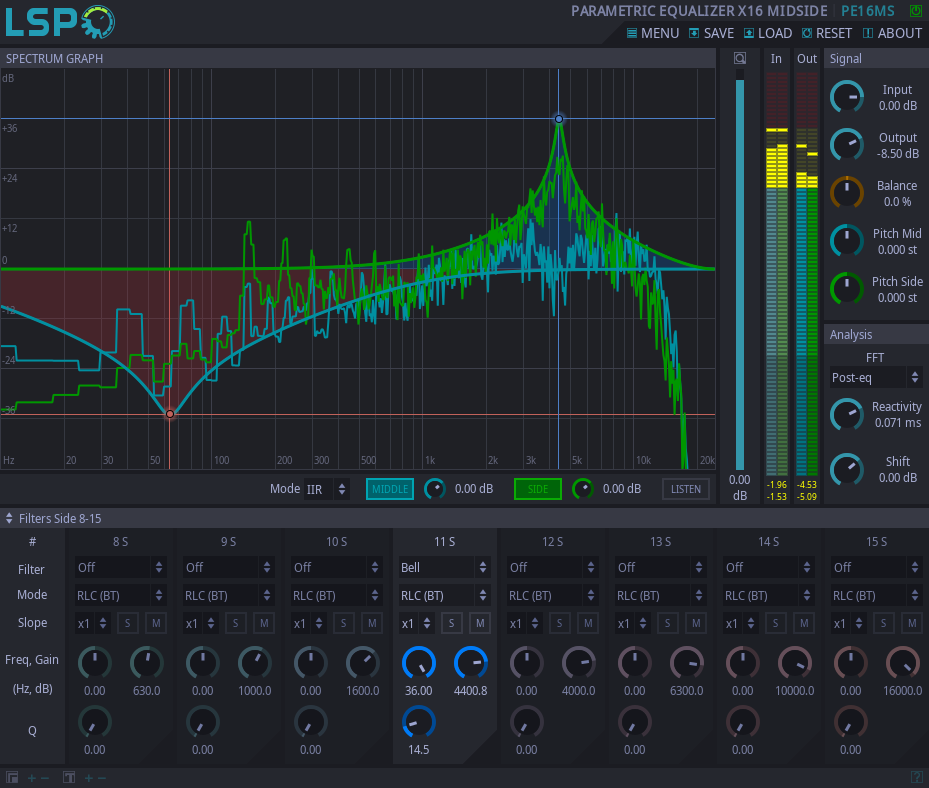Toggle solo S on filter 8 S

127,623
